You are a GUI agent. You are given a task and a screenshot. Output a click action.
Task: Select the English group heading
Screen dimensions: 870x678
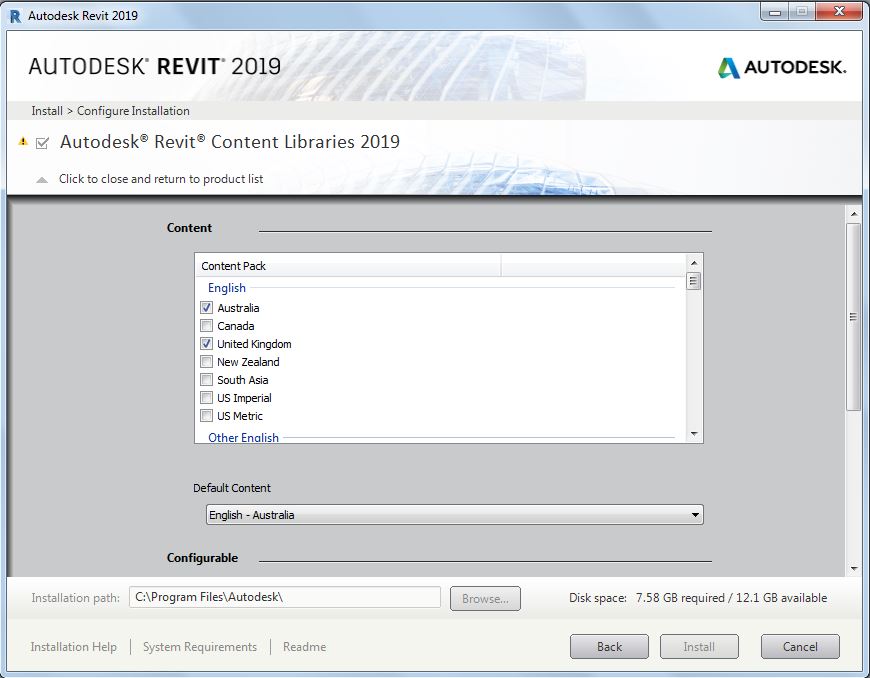227,288
